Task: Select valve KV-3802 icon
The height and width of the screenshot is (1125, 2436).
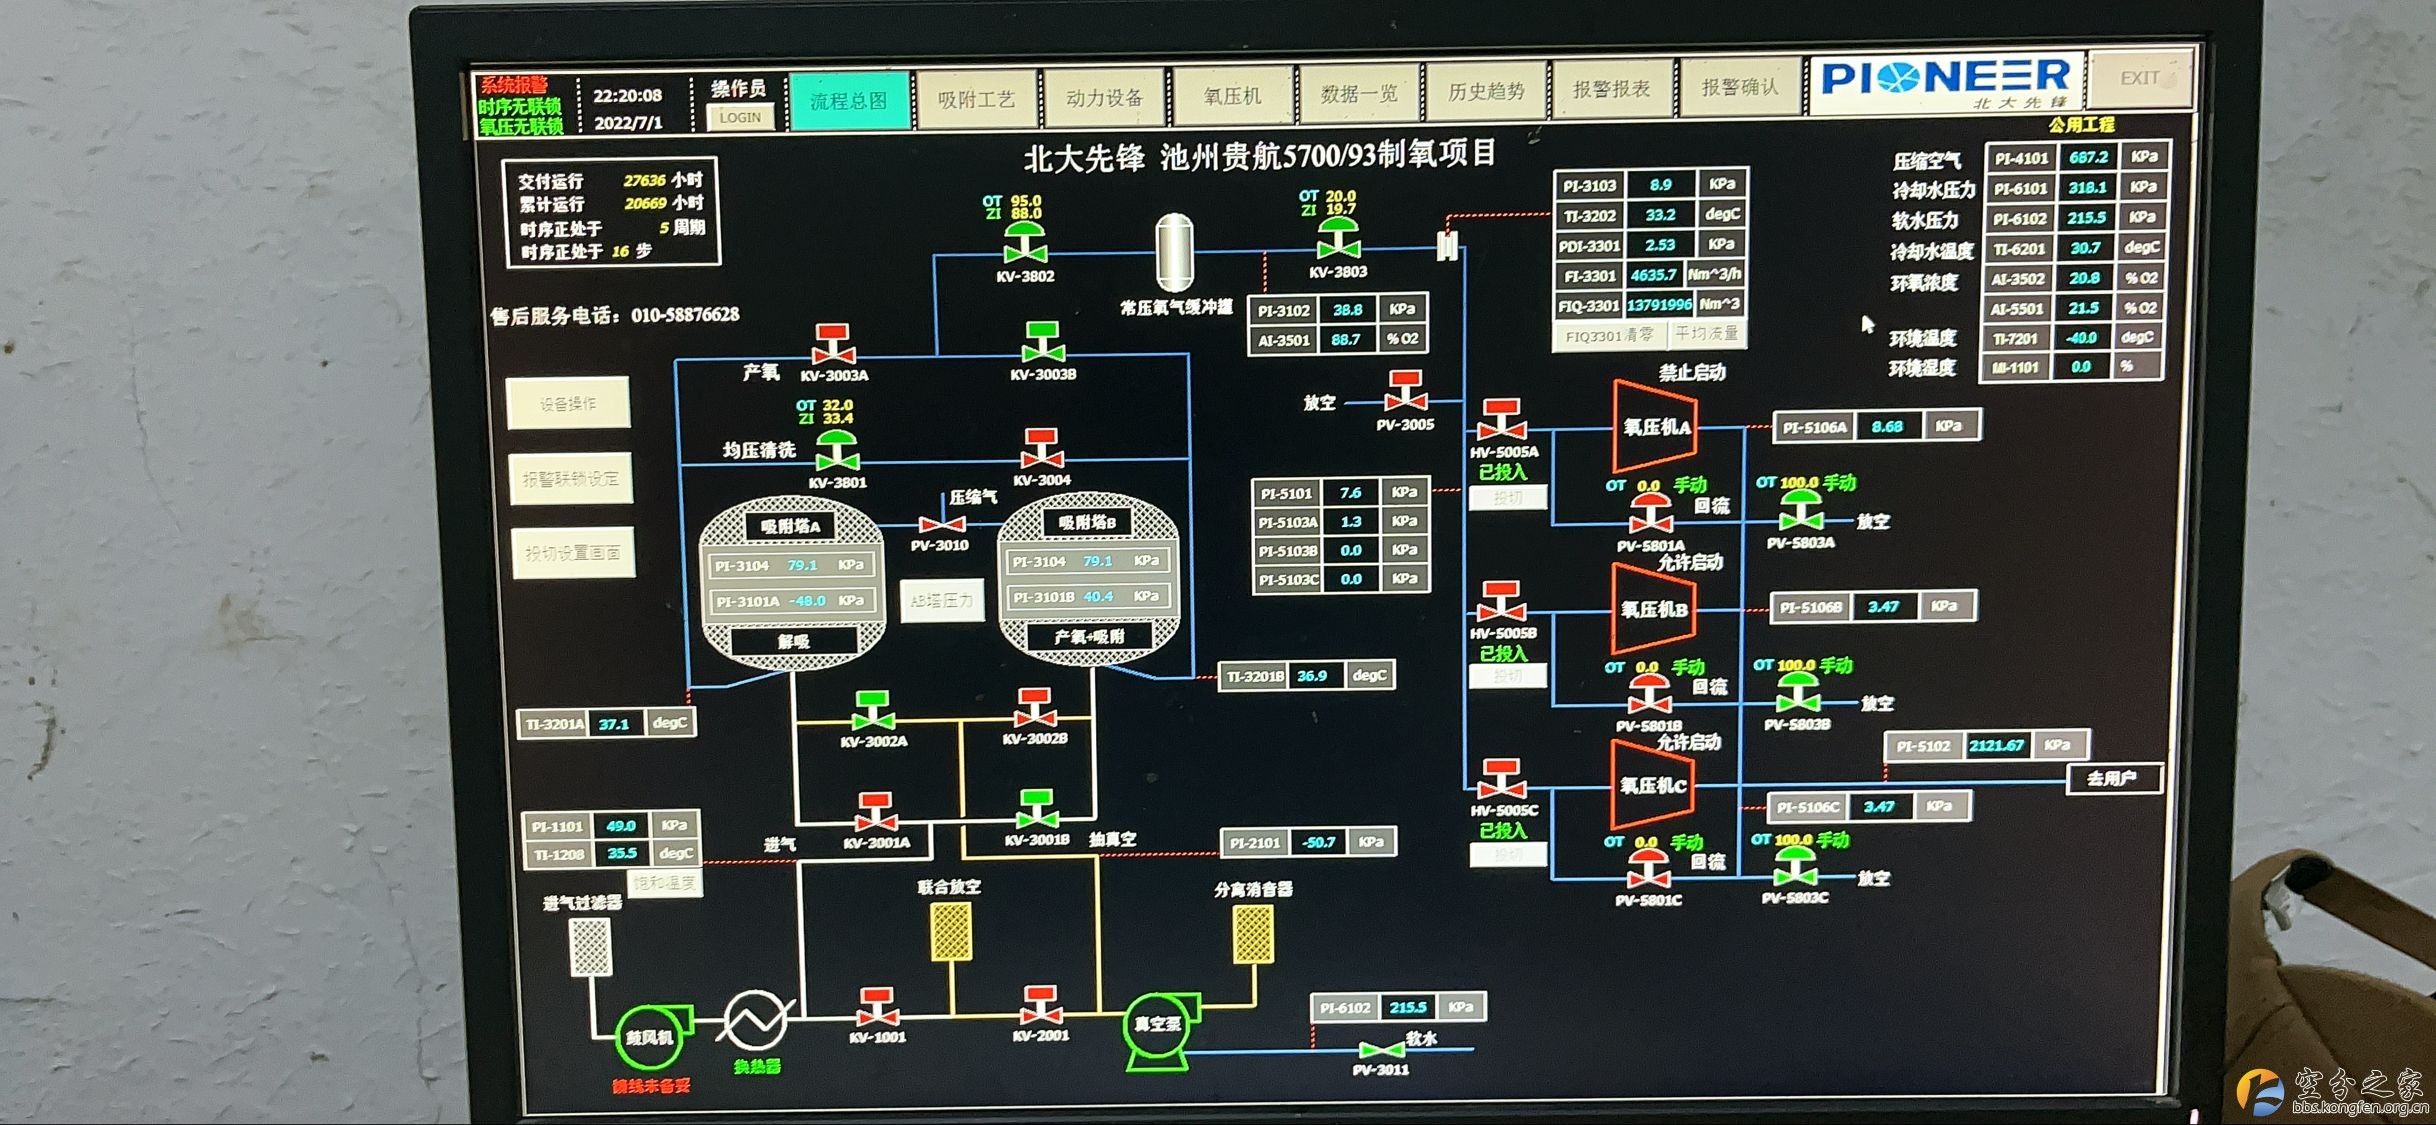Action: 1025,243
